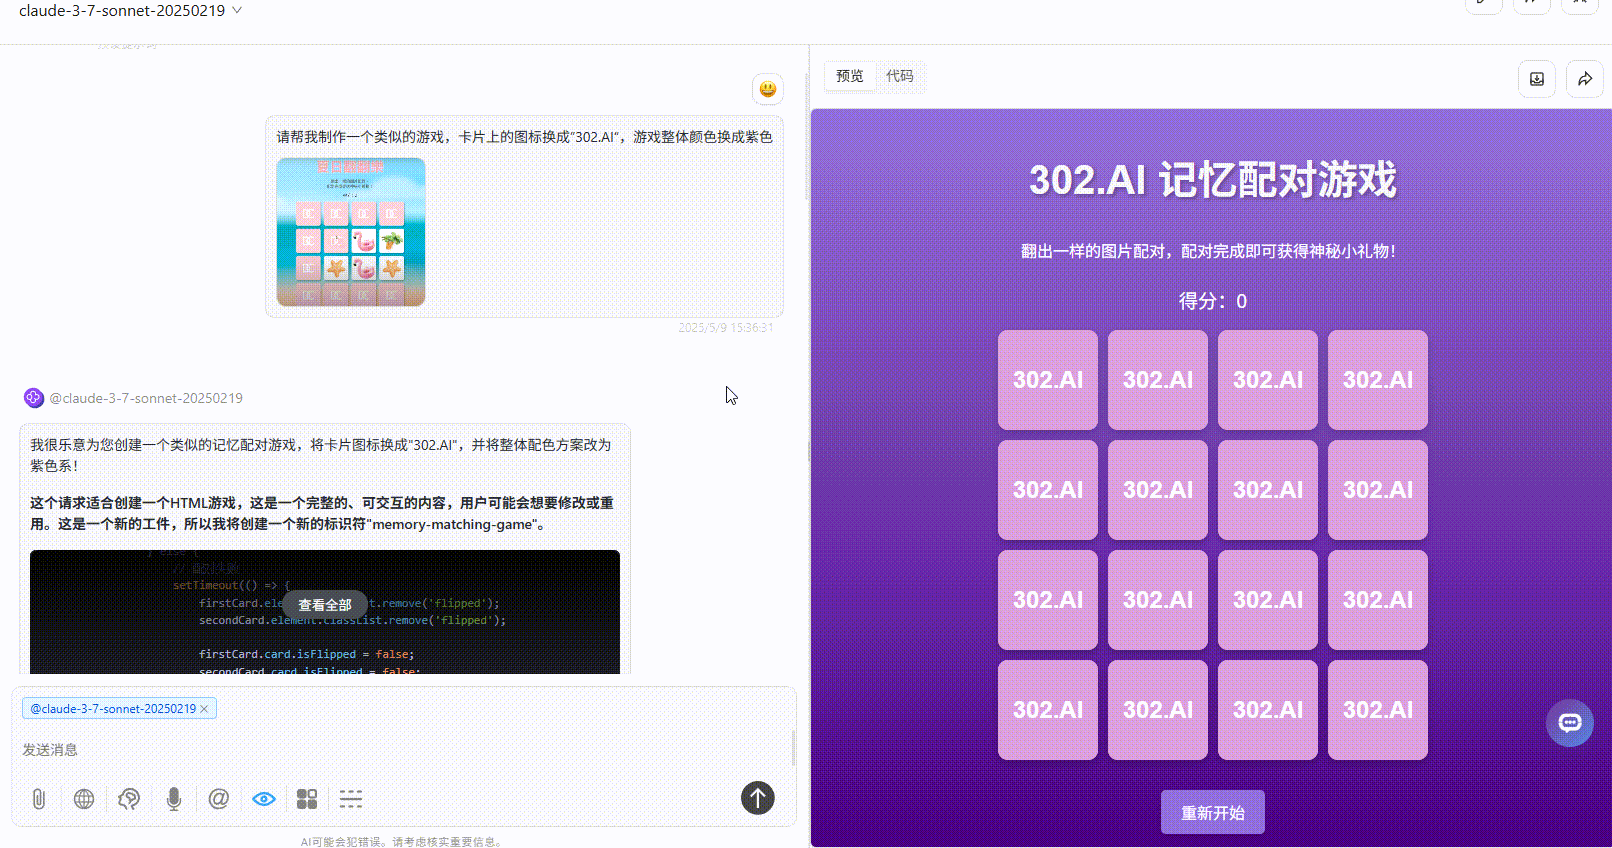Image resolution: width=1612 pixels, height=848 pixels.
Task: Select the 预览 tab
Action: [850, 76]
